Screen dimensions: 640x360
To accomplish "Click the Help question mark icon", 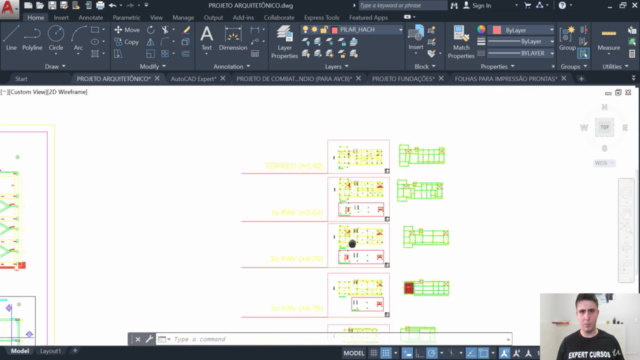I will [562, 5].
